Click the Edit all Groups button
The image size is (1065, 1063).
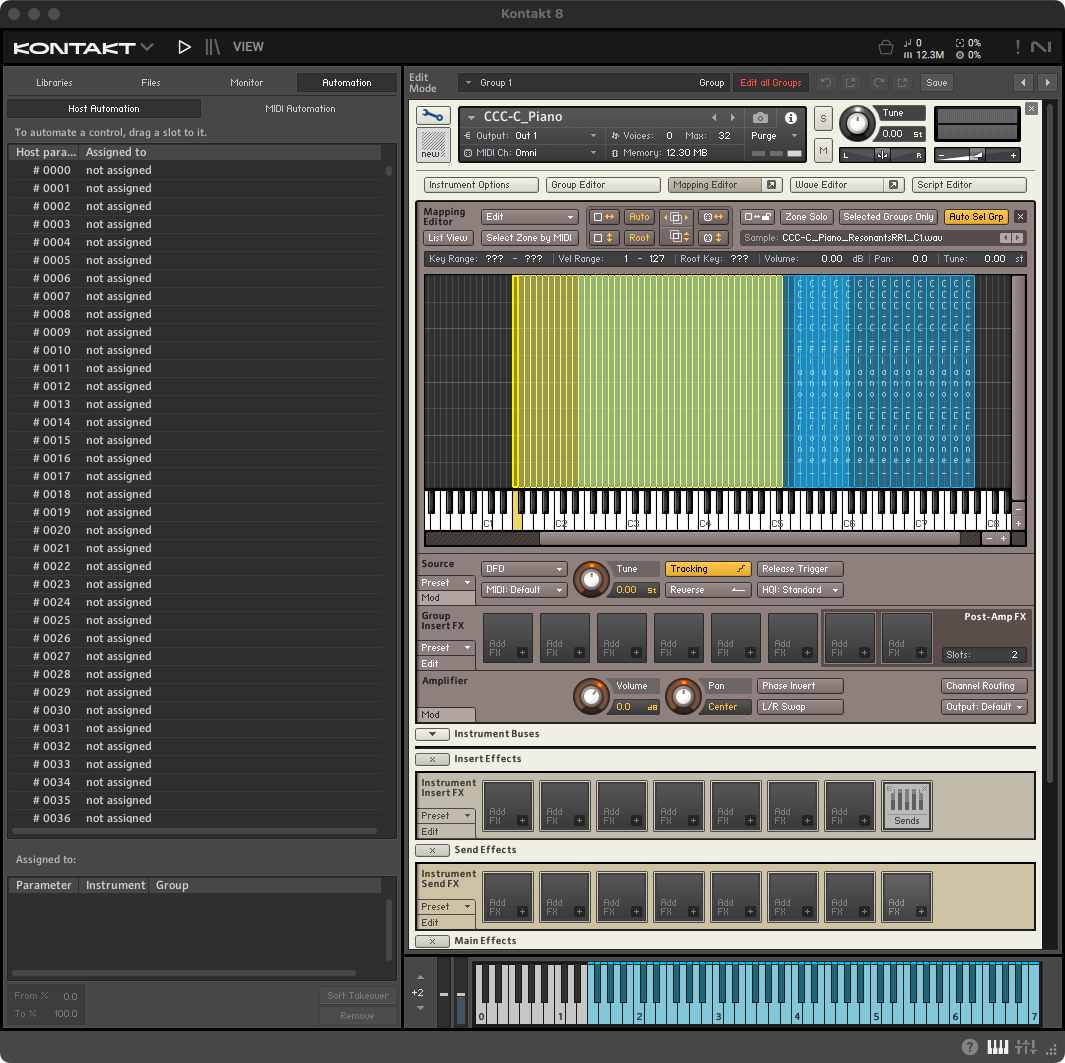tap(770, 83)
